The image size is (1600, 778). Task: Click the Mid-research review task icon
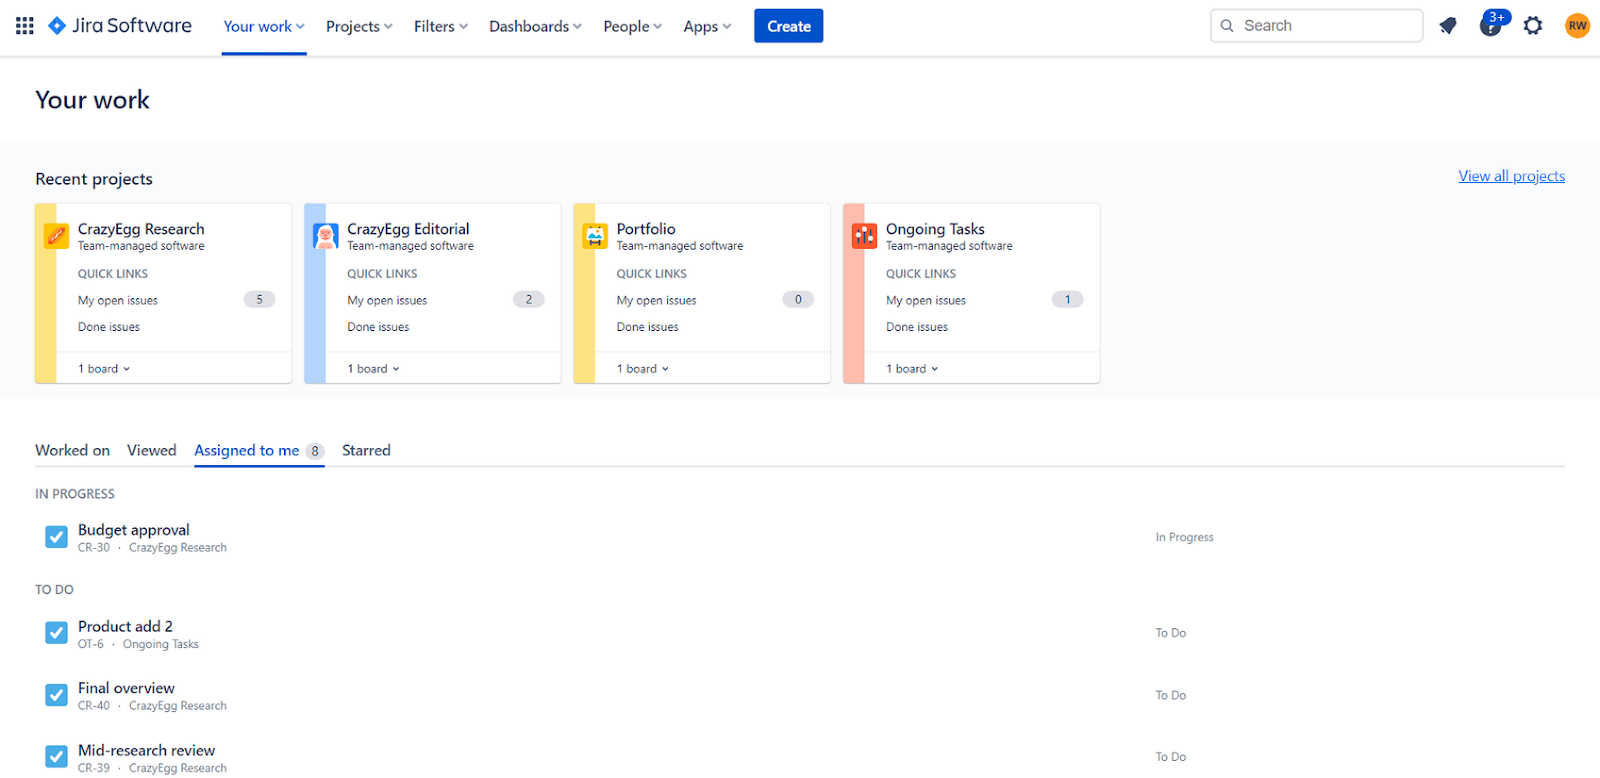57,757
